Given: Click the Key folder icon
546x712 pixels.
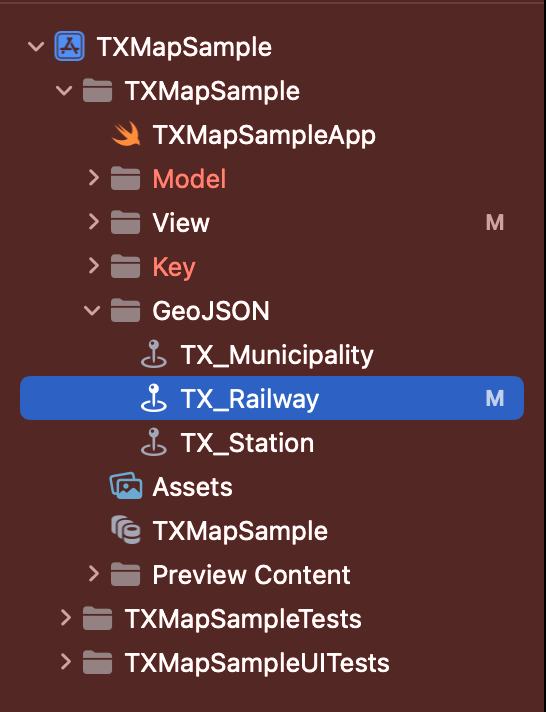Looking at the screenshot, I should click(x=125, y=267).
